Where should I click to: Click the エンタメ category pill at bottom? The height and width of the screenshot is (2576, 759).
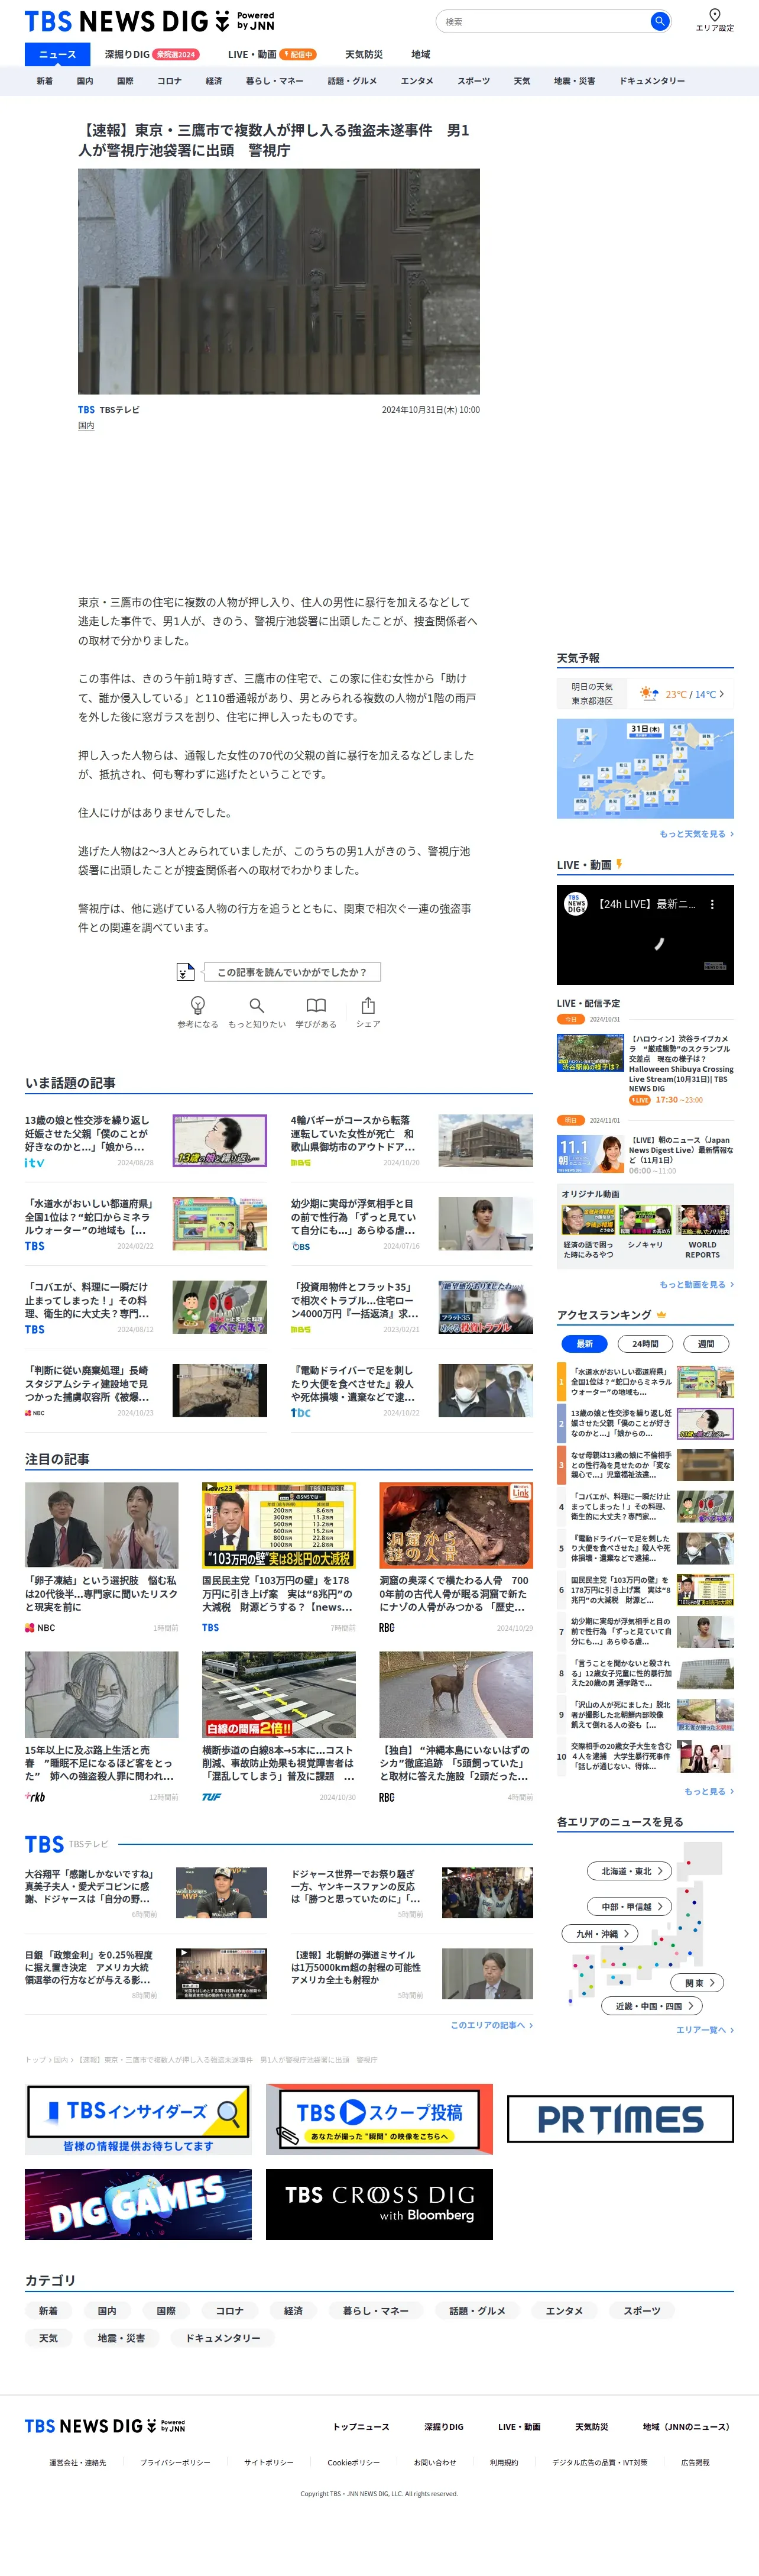564,2310
